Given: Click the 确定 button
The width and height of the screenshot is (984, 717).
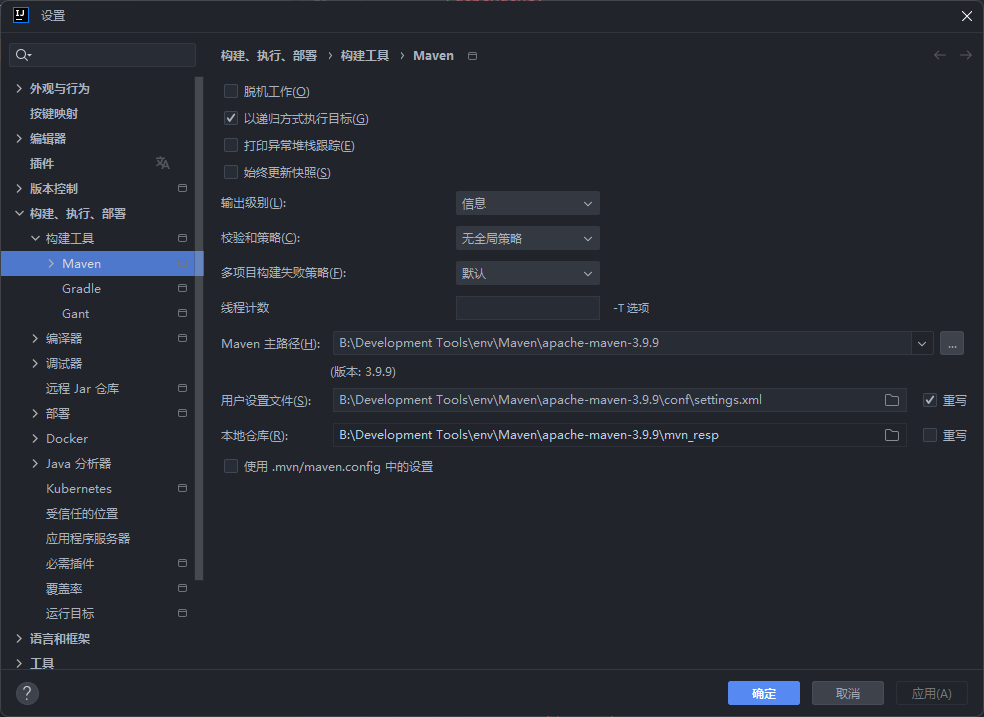Looking at the screenshot, I should point(764,693).
